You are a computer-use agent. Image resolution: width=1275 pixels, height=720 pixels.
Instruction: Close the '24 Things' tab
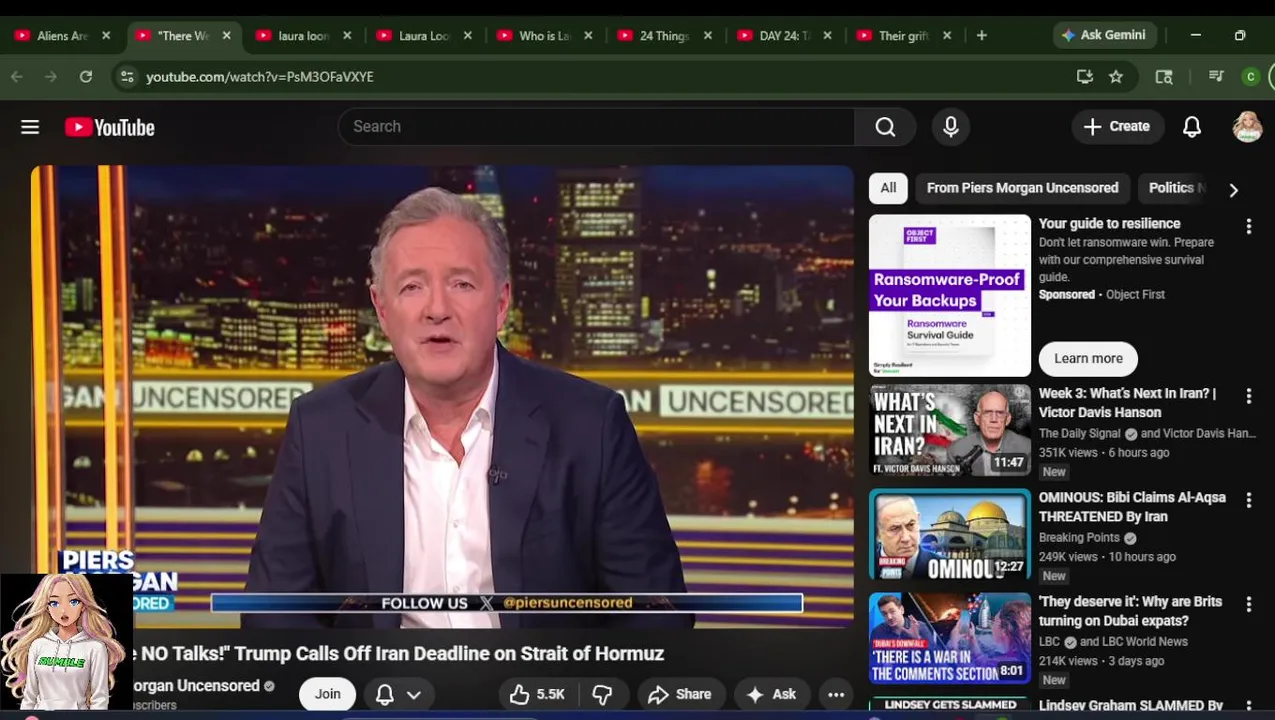click(x=708, y=35)
